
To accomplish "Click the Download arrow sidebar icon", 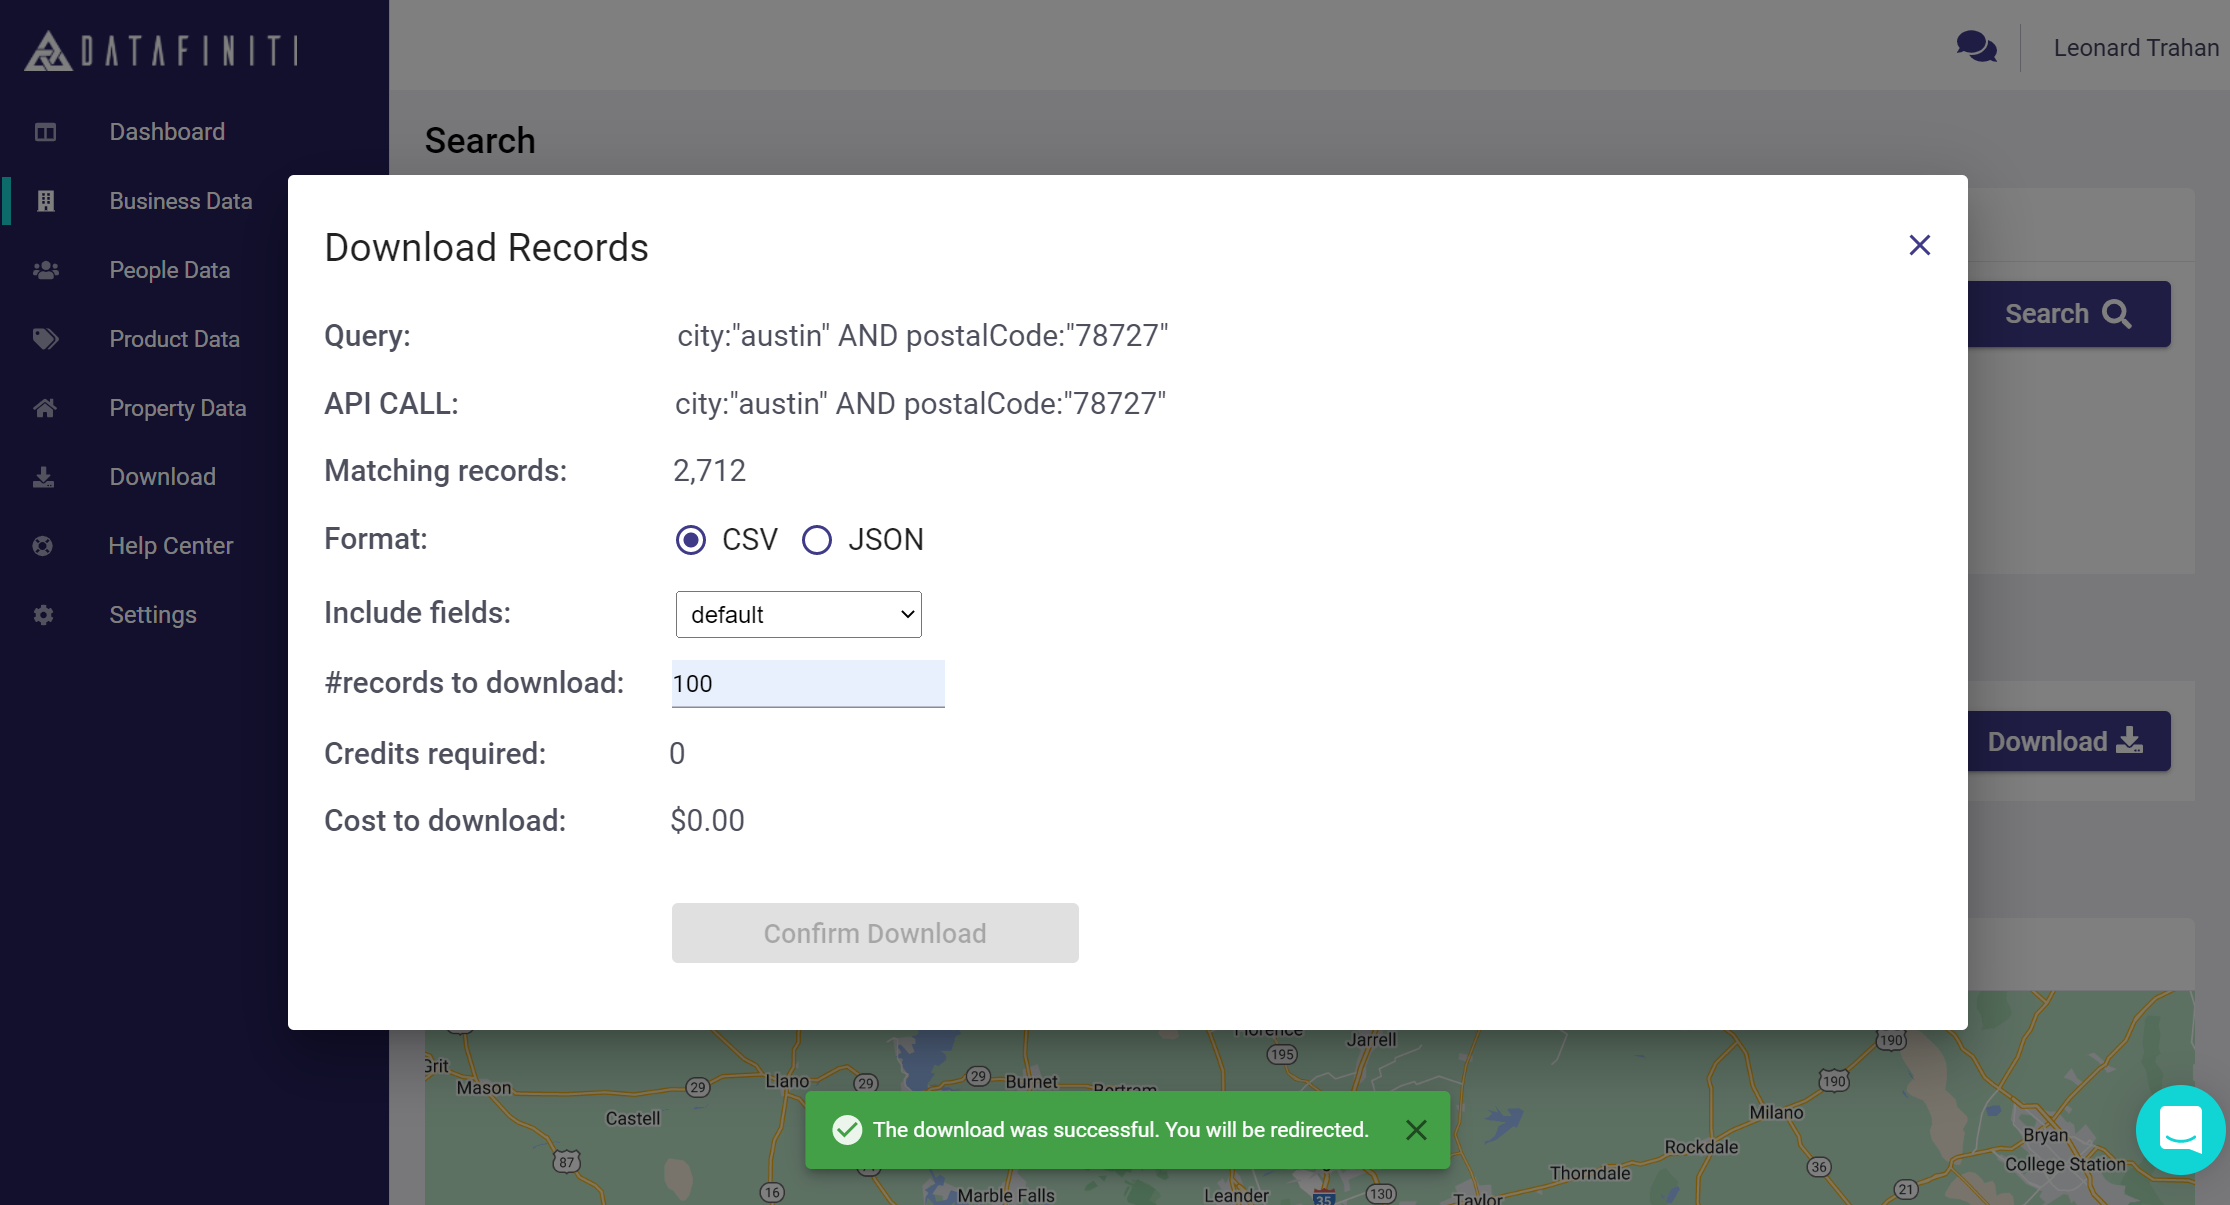I will (44, 477).
